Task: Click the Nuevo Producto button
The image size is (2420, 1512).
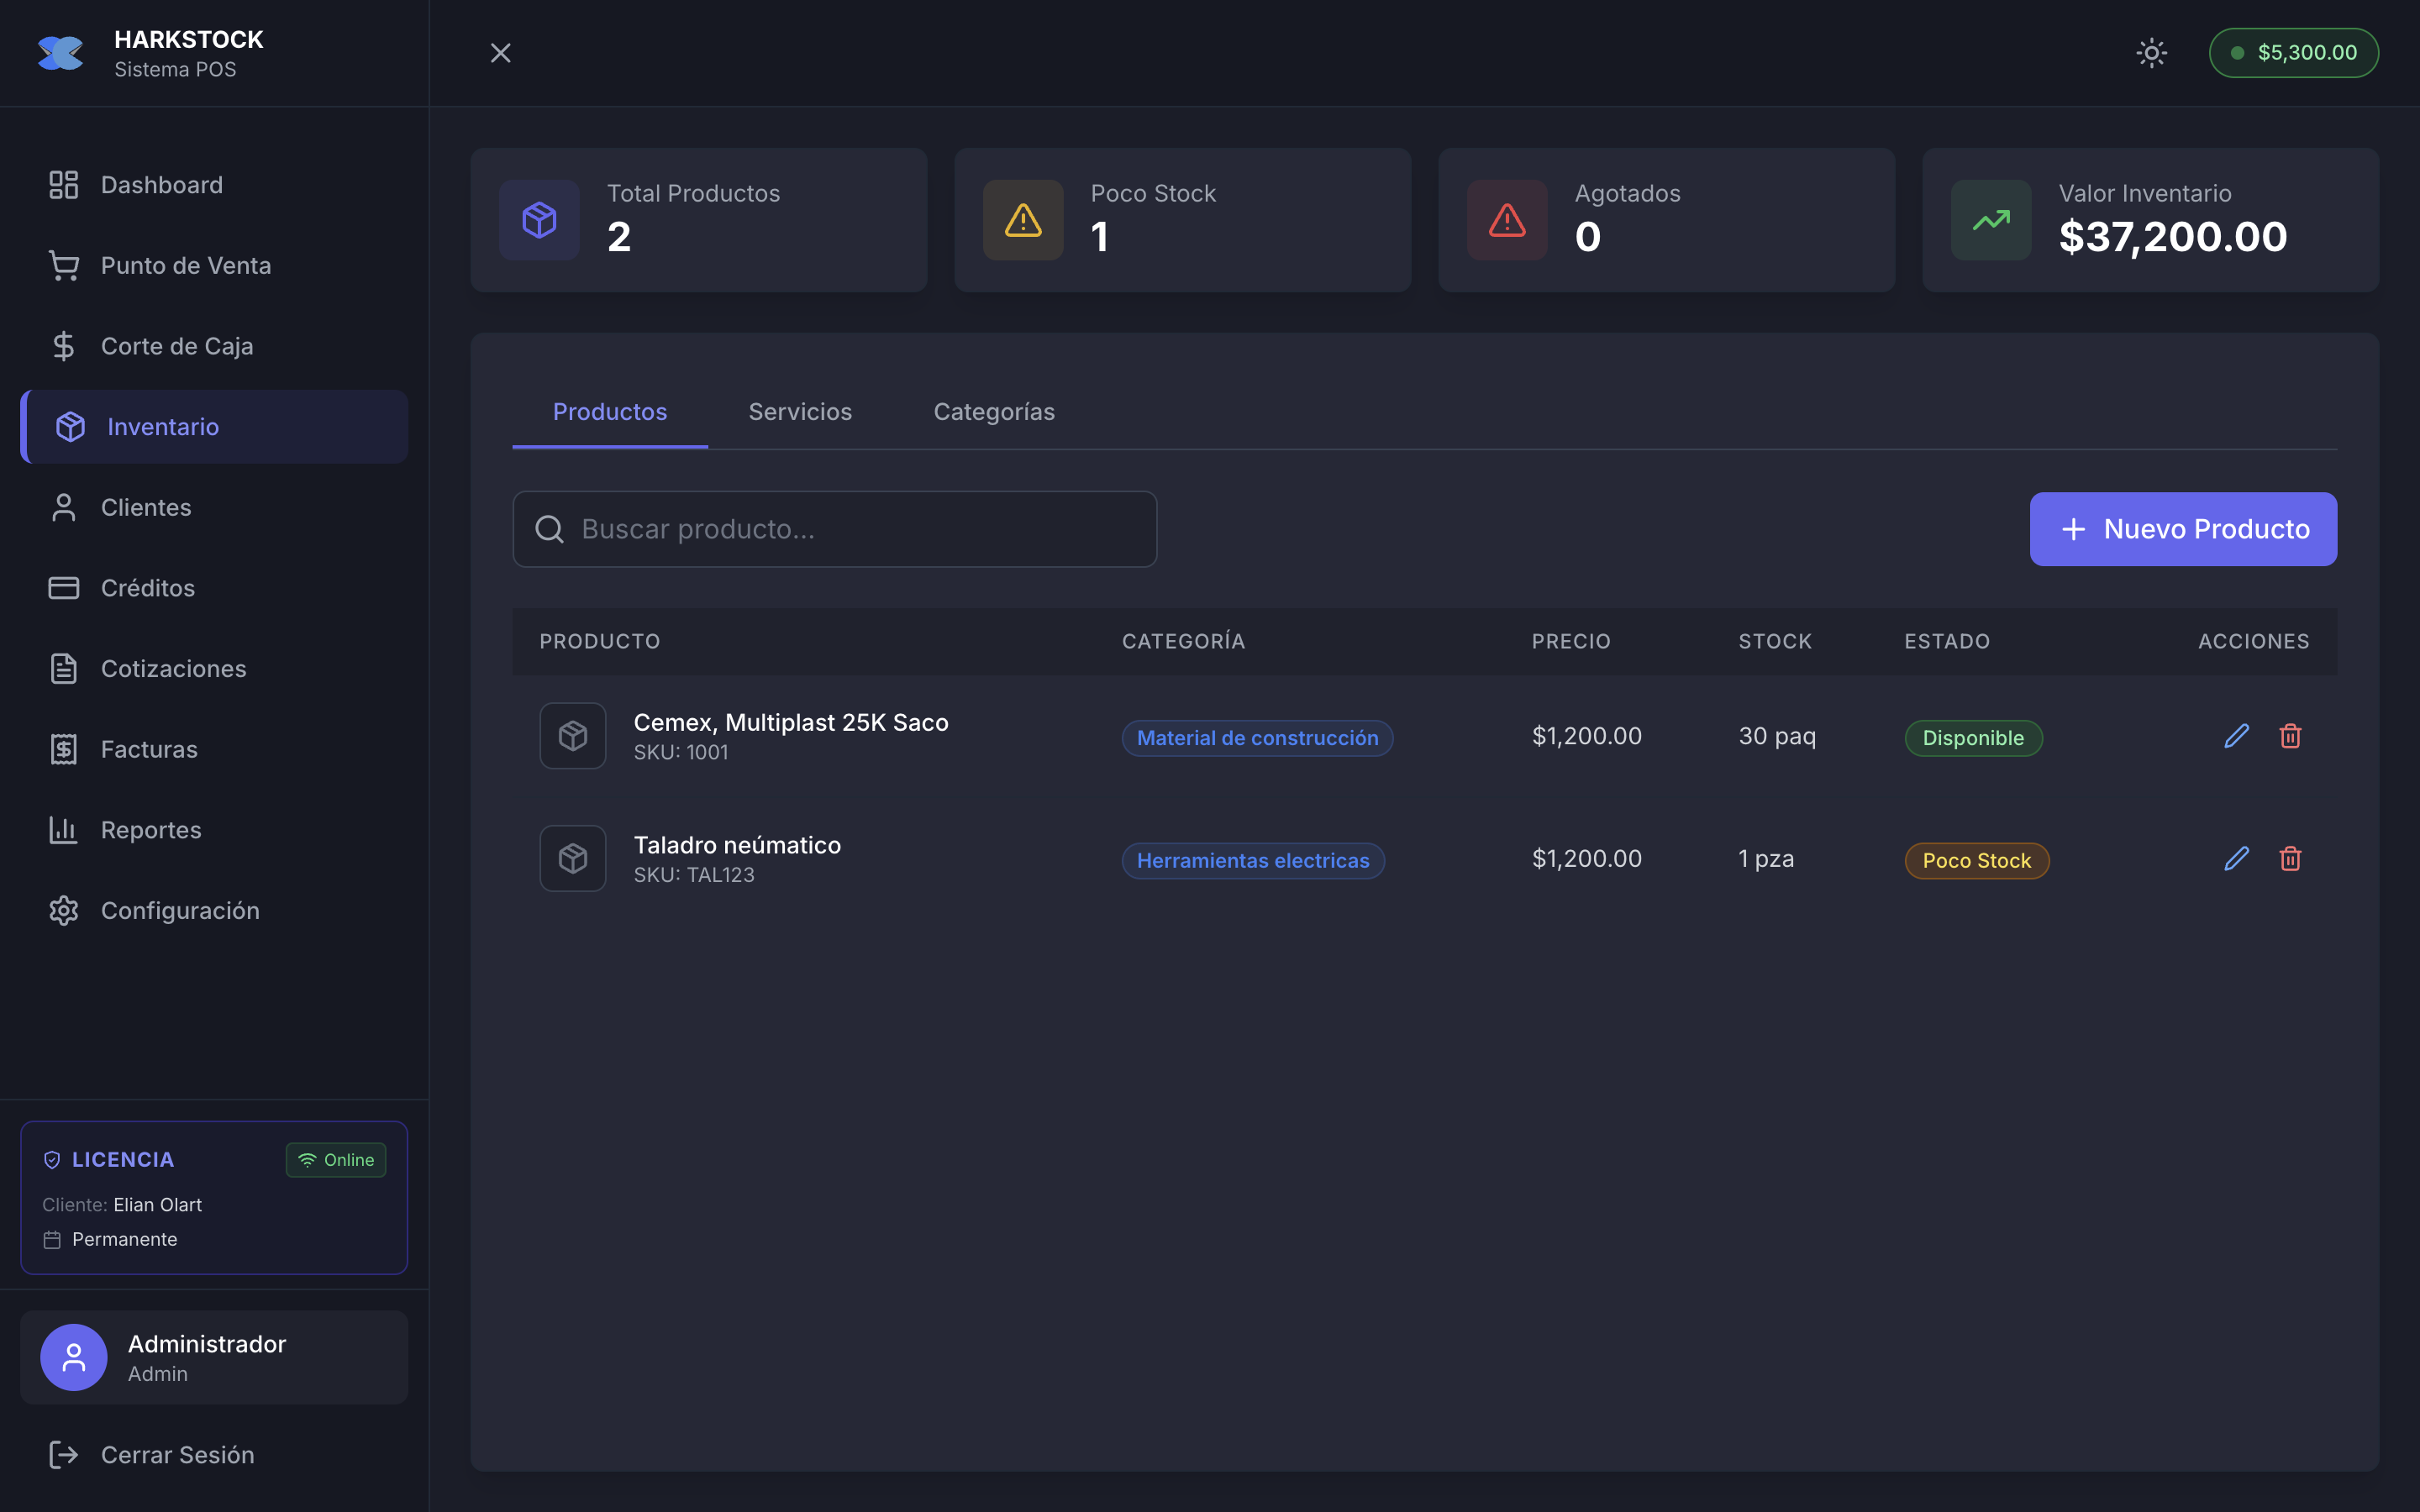Action: [x=2182, y=529]
